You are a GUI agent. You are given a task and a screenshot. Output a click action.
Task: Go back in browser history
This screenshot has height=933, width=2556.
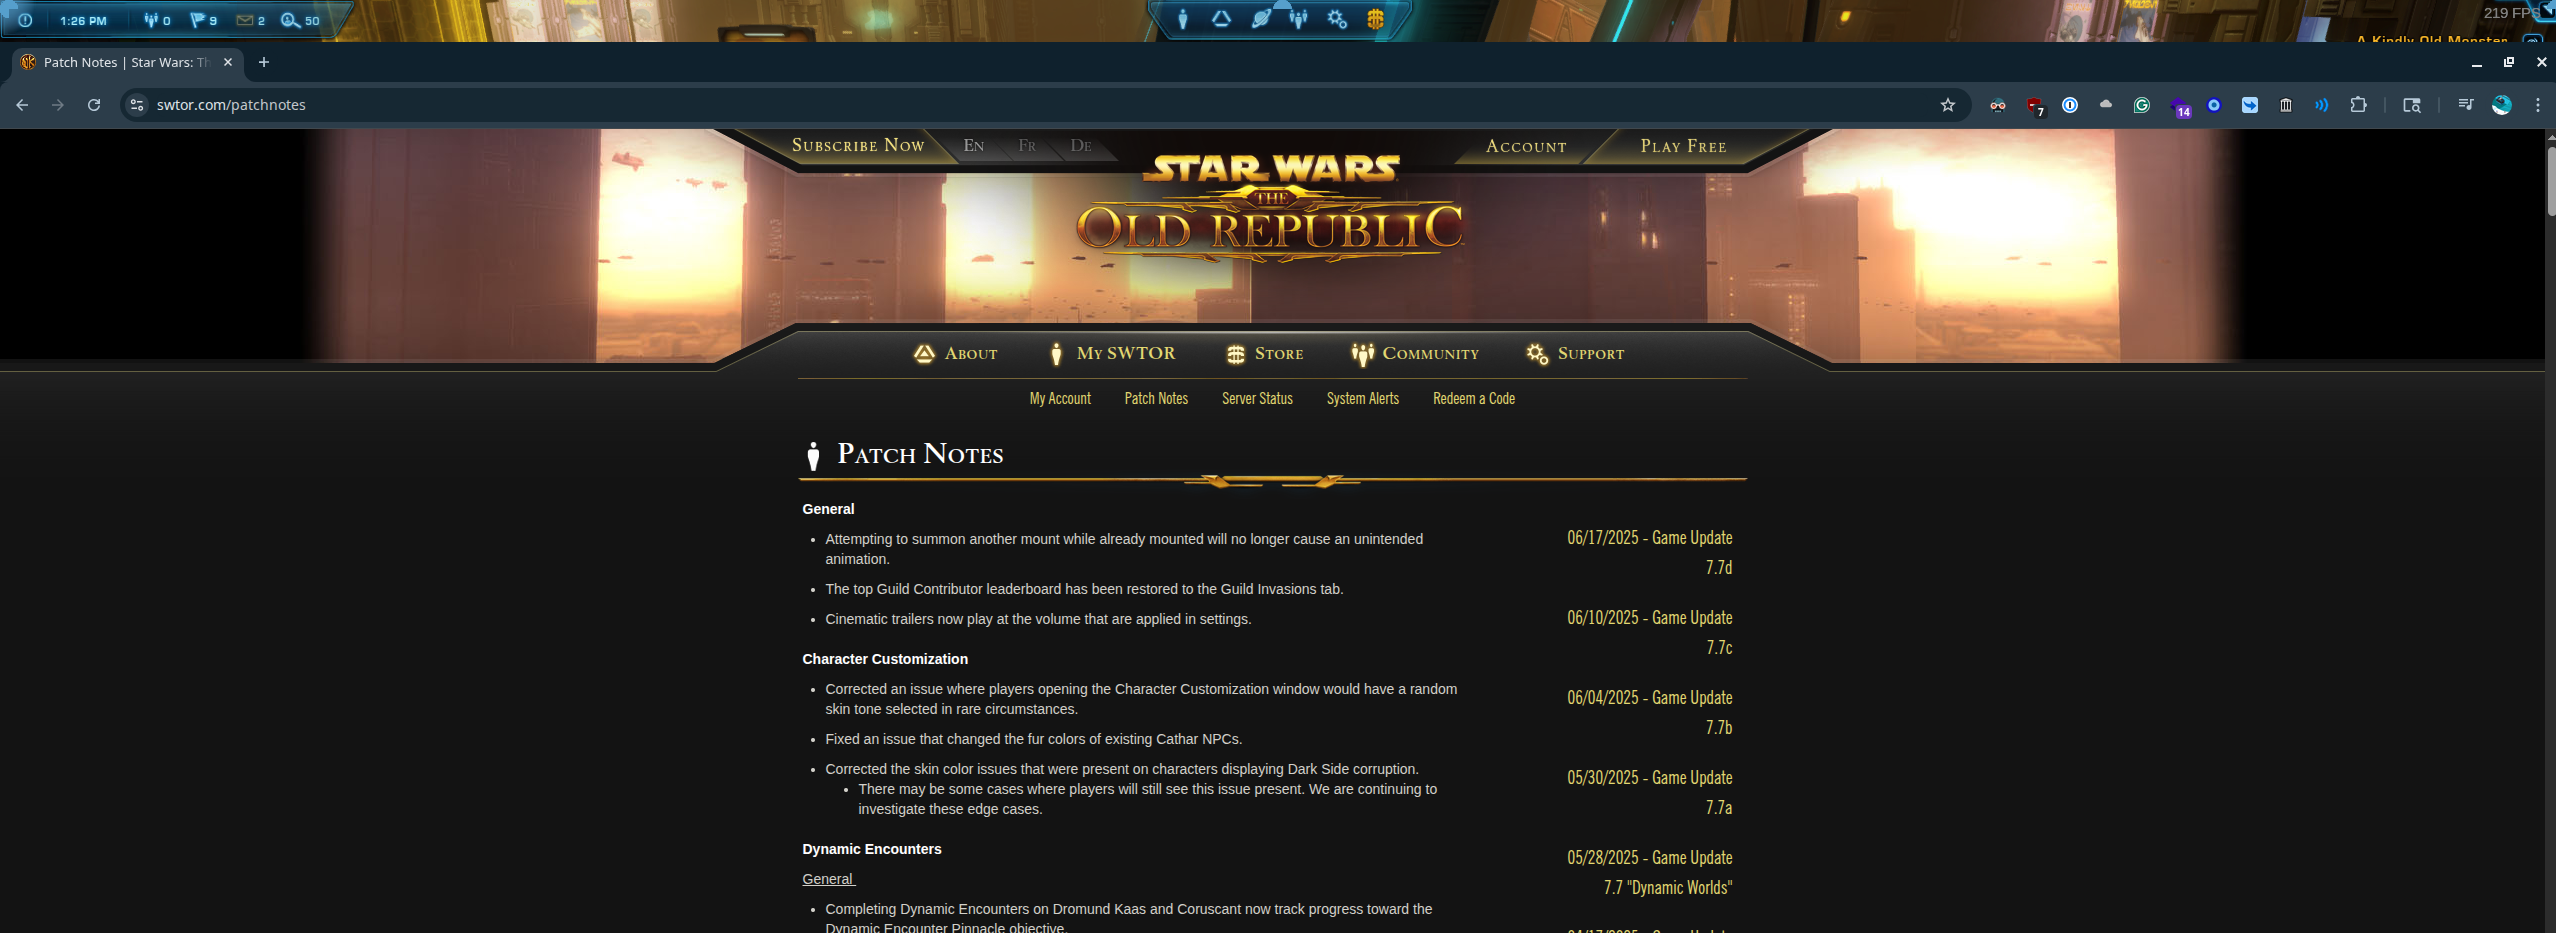tap(22, 105)
